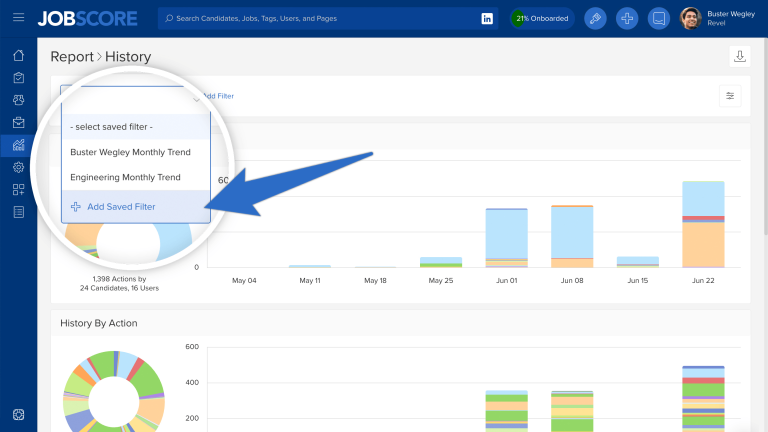
Task: Open the apps grid-plus sidebar icon
Action: coord(19,190)
